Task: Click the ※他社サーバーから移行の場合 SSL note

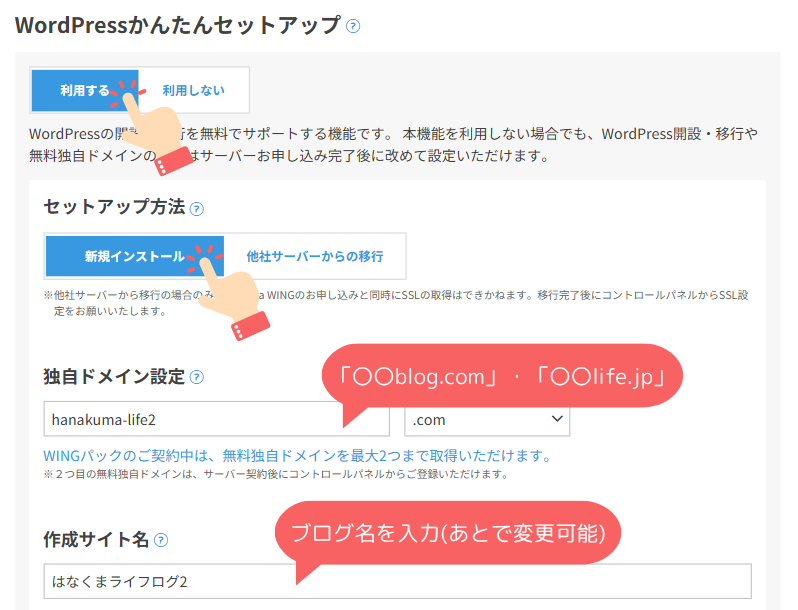Action: click(396, 303)
